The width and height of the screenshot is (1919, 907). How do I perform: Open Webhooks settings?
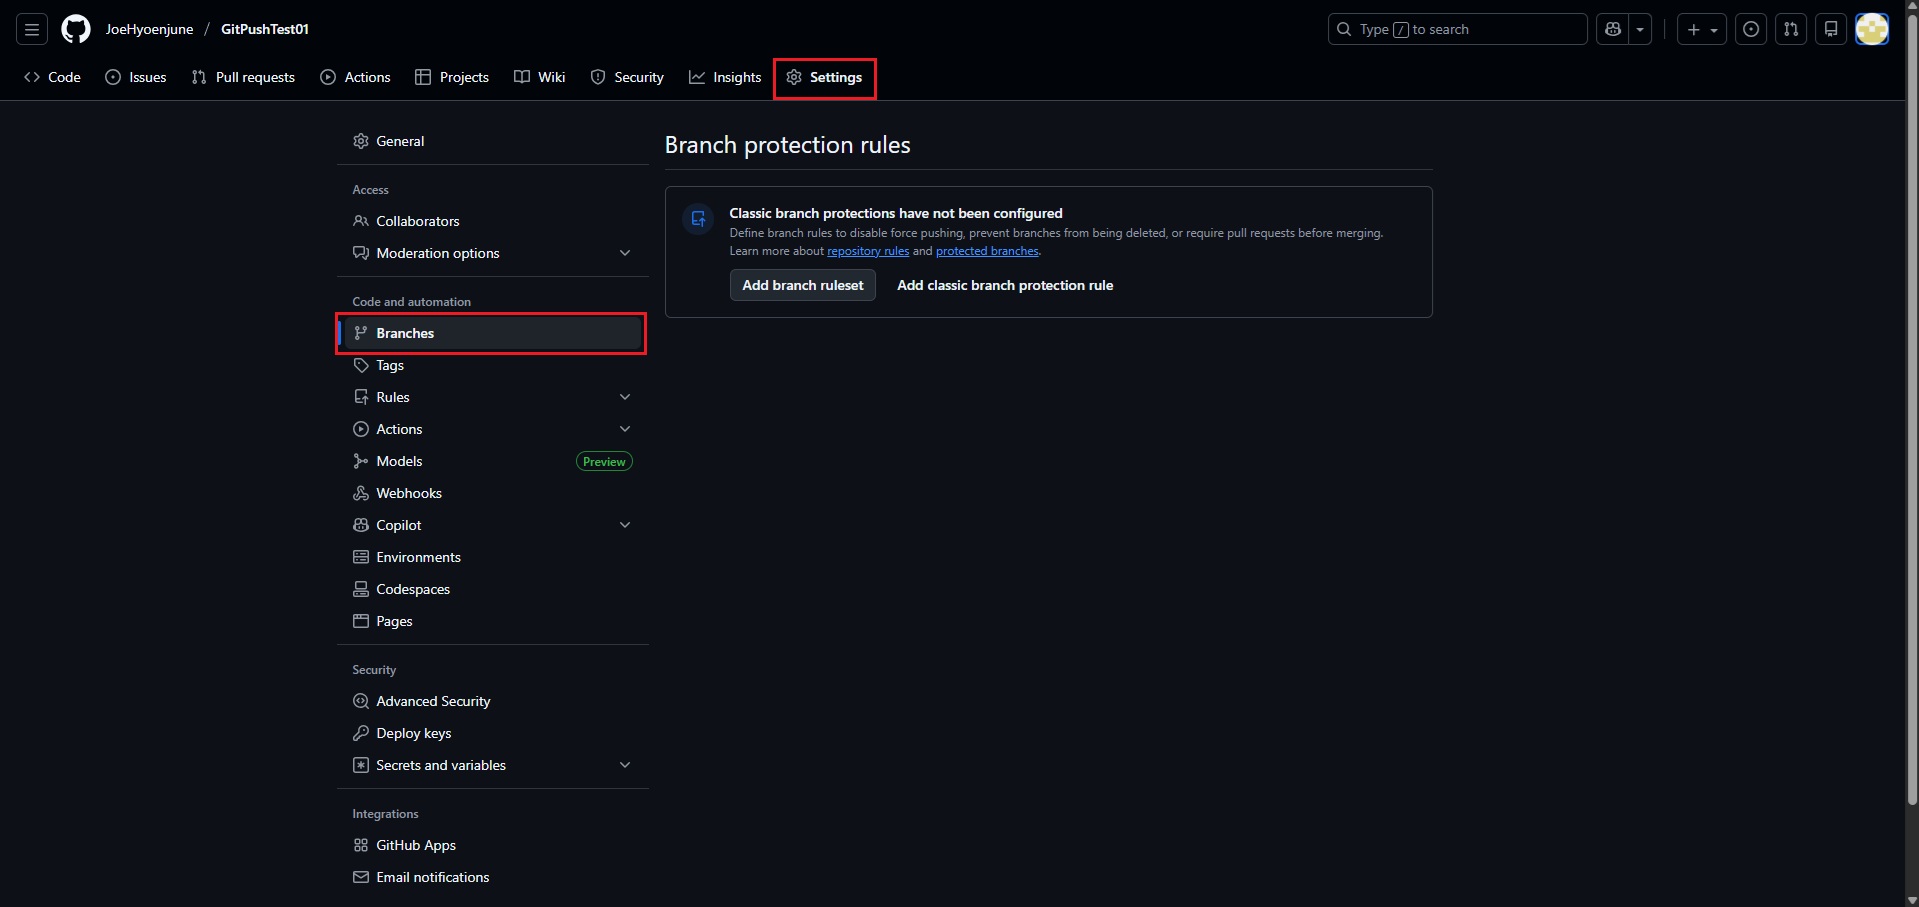(493, 493)
